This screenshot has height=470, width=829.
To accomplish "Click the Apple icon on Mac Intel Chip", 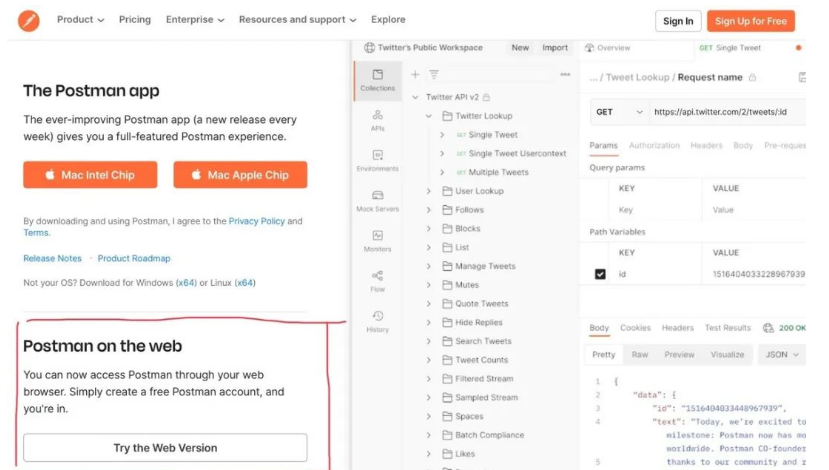I will [x=50, y=174].
